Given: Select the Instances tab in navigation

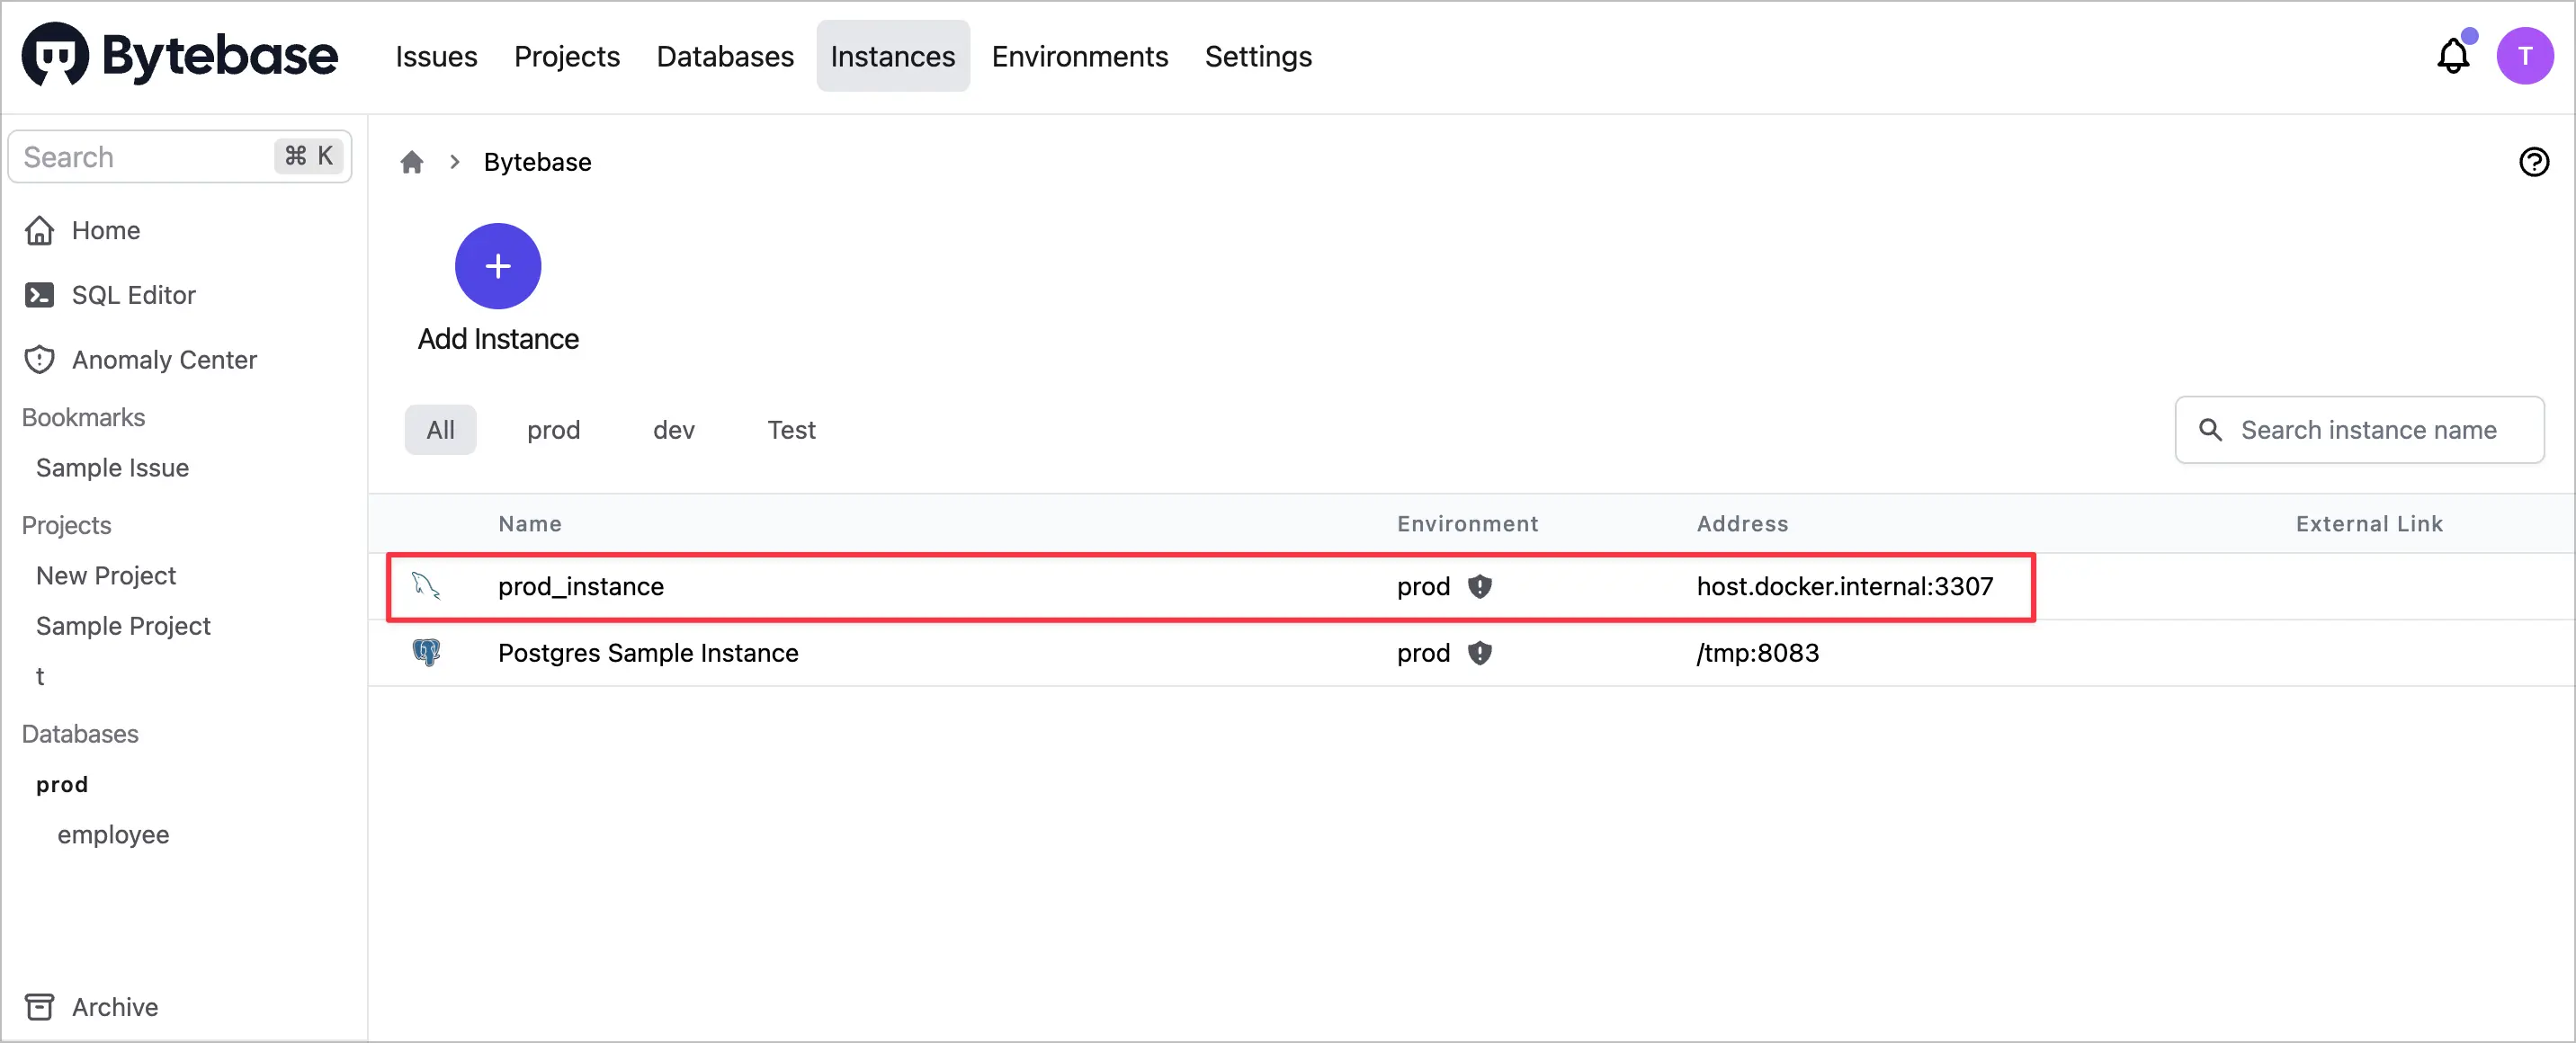Looking at the screenshot, I should click(892, 56).
